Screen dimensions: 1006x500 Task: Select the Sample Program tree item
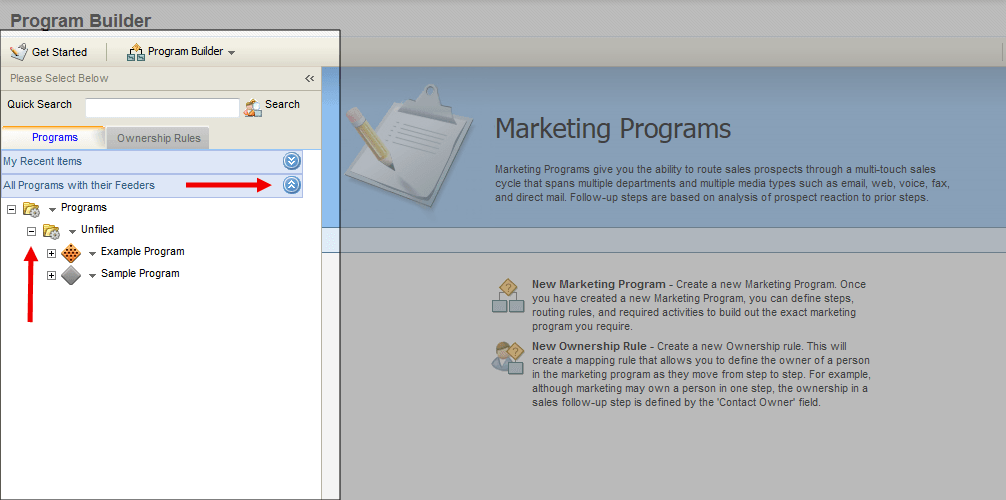(140, 273)
